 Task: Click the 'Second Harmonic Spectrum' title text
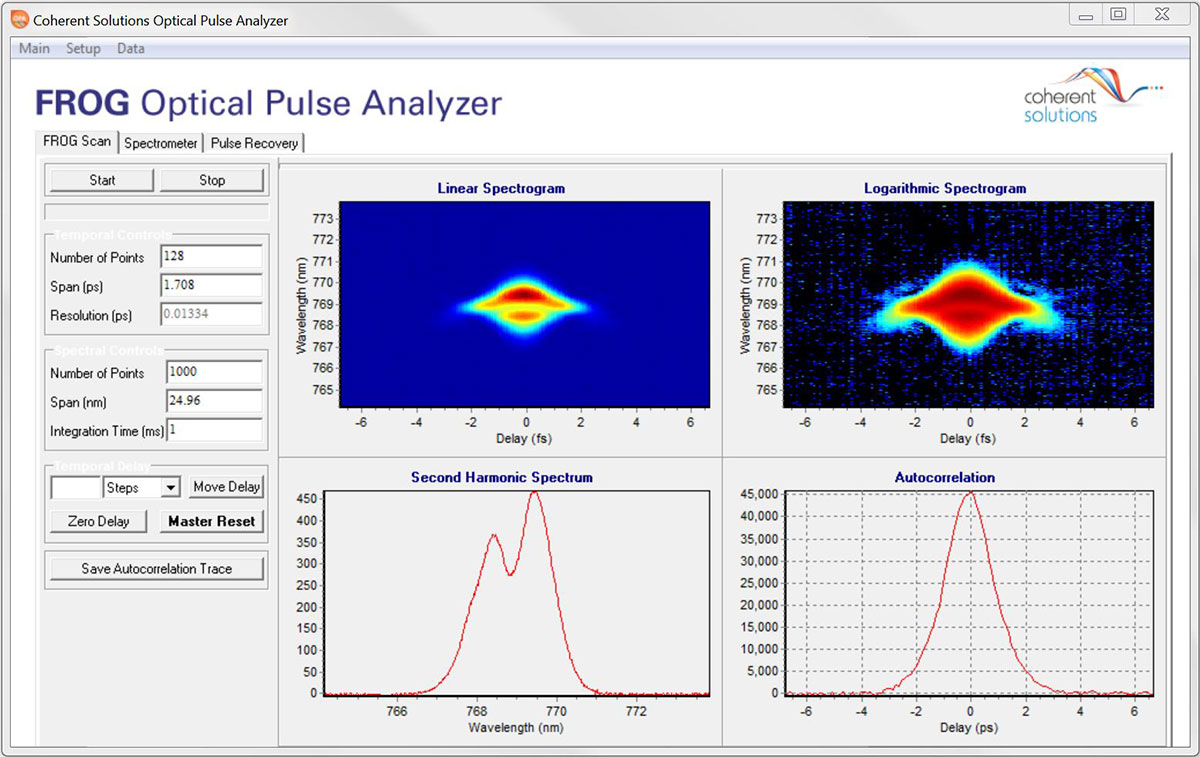[x=502, y=477]
